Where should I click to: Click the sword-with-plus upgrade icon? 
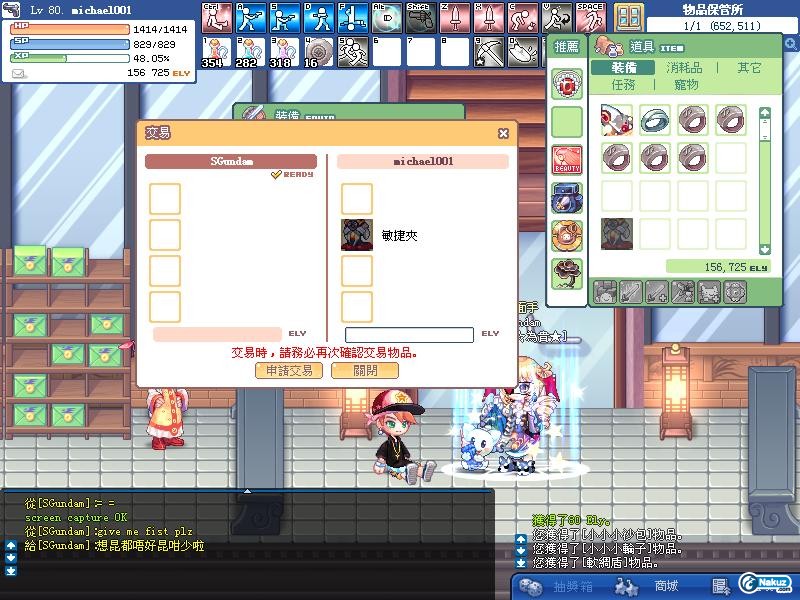657,293
